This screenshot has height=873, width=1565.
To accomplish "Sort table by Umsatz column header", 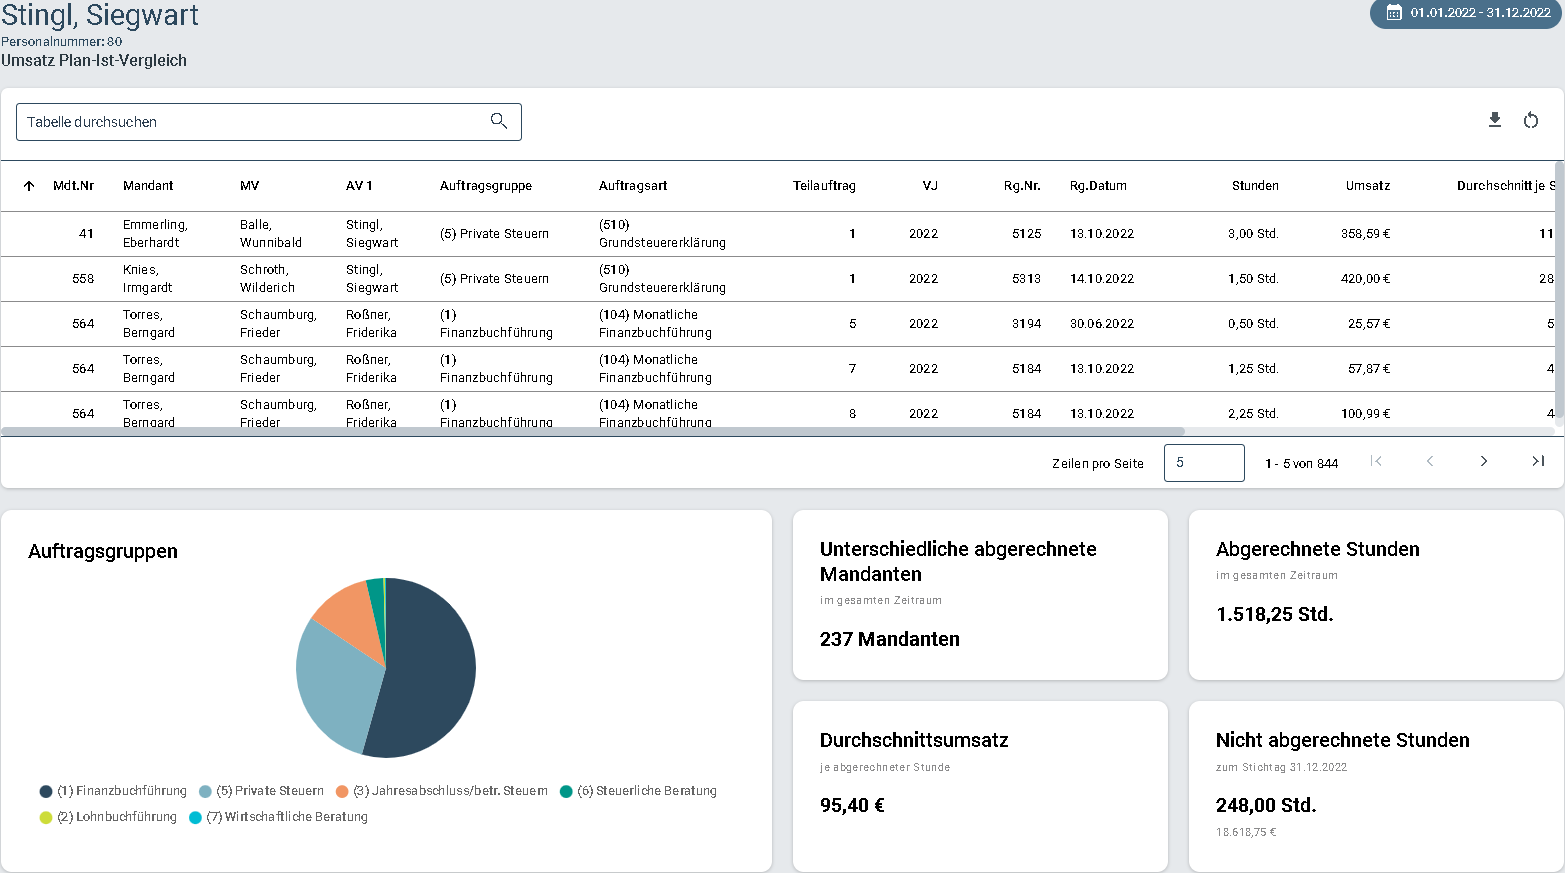I will tap(1367, 186).
